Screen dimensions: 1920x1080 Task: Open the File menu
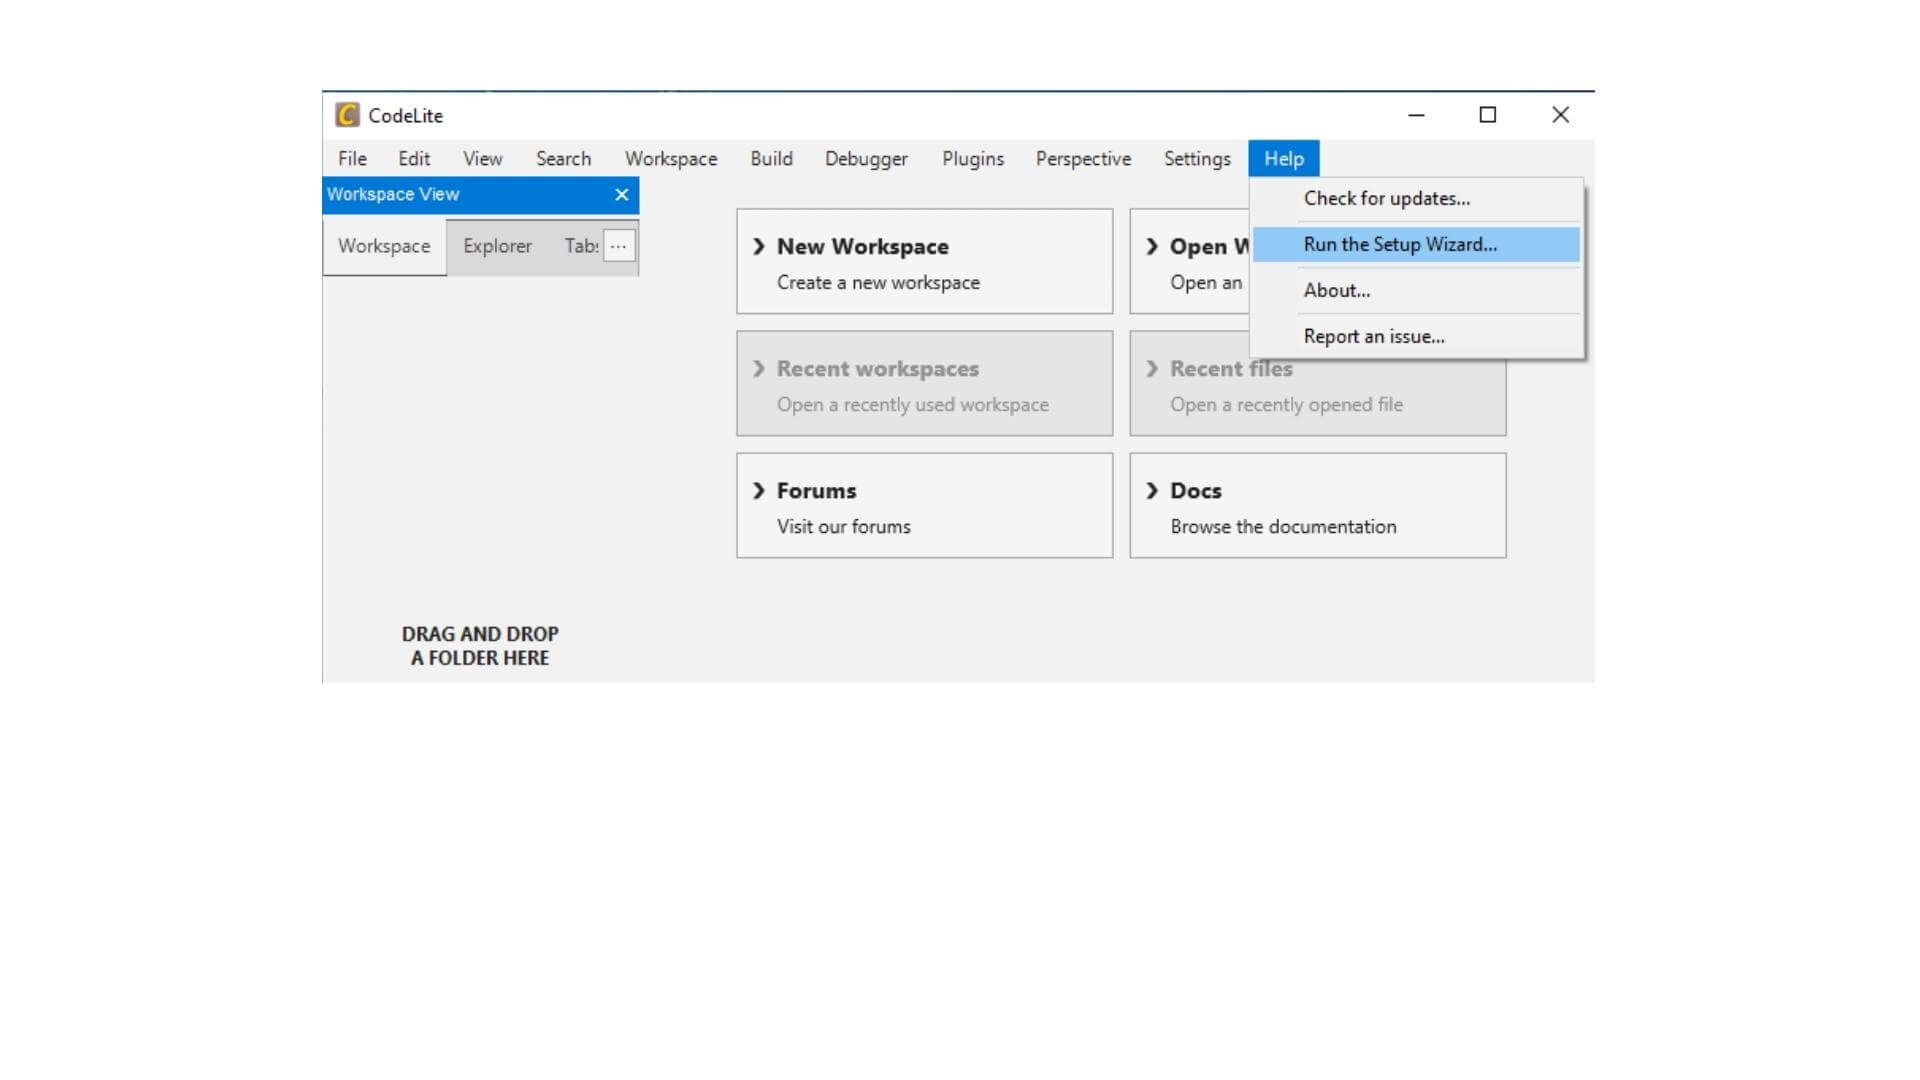coord(352,159)
